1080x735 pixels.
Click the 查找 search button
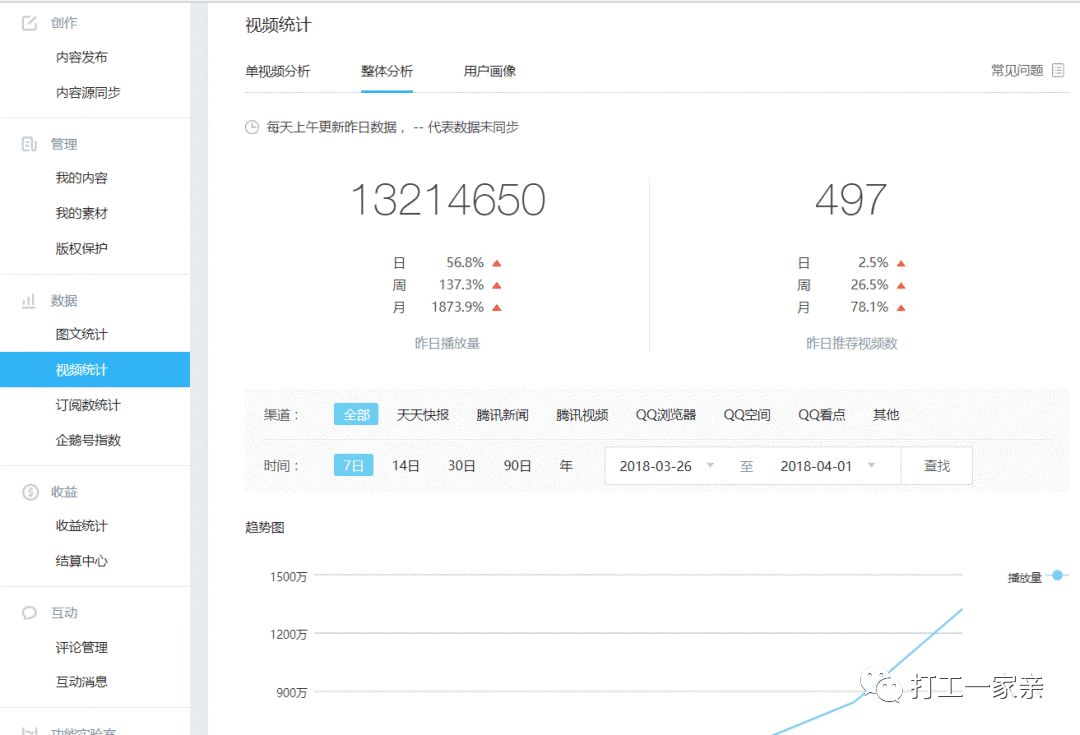coord(937,465)
